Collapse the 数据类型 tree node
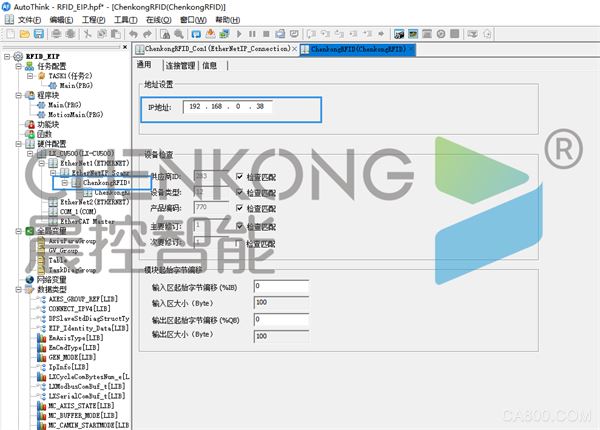The height and width of the screenshot is (430, 600). coord(18,289)
